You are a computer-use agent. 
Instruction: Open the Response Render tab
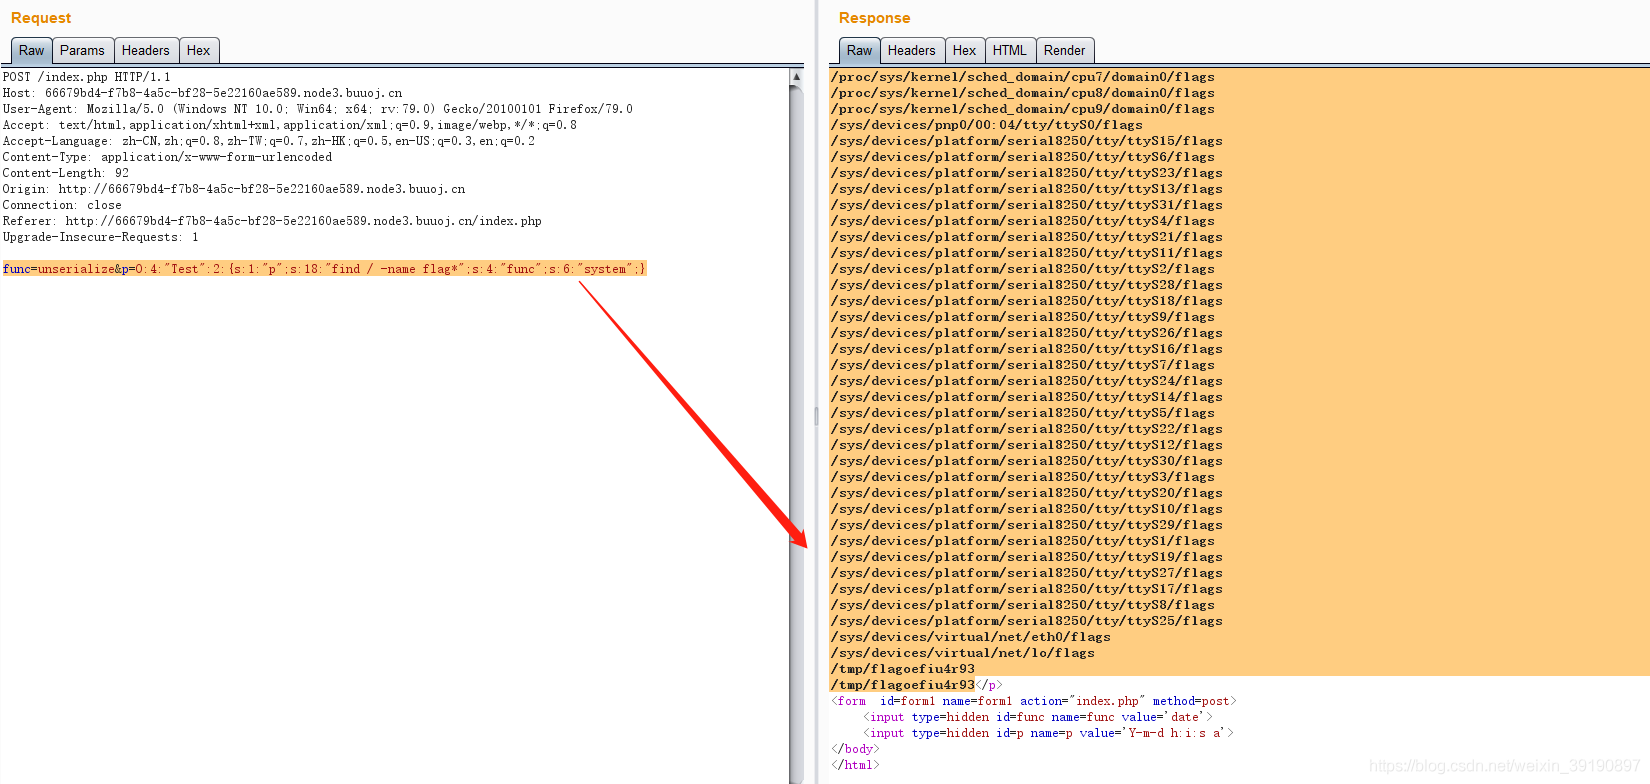point(1065,51)
